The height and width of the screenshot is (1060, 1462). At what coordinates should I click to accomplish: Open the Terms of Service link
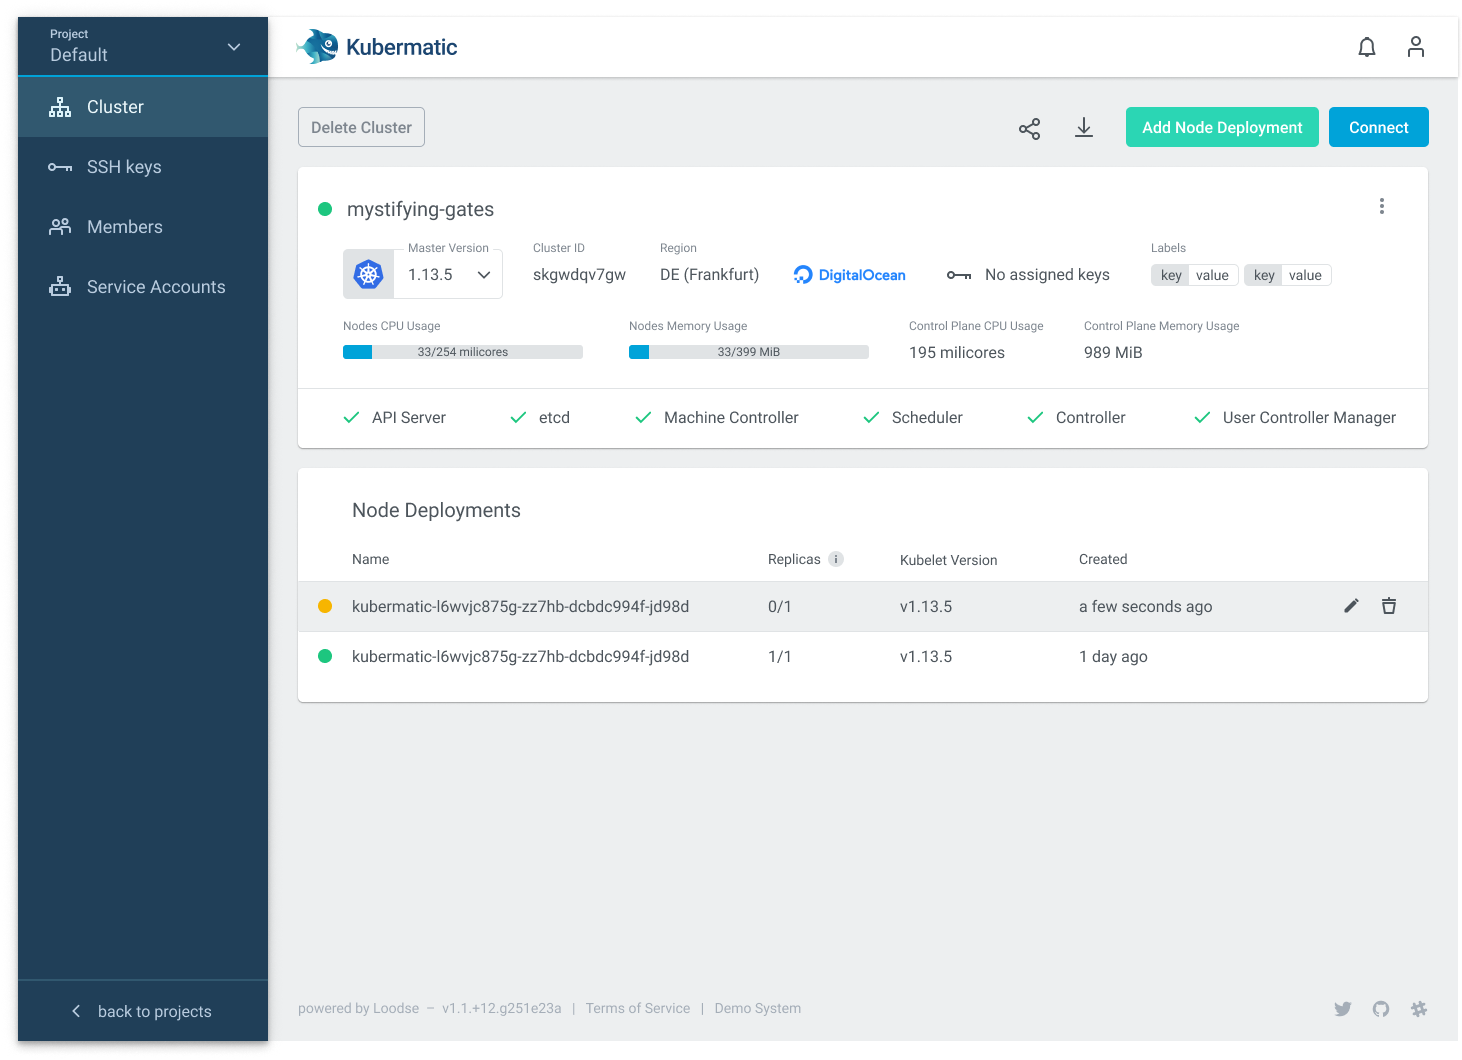click(638, 1008)
